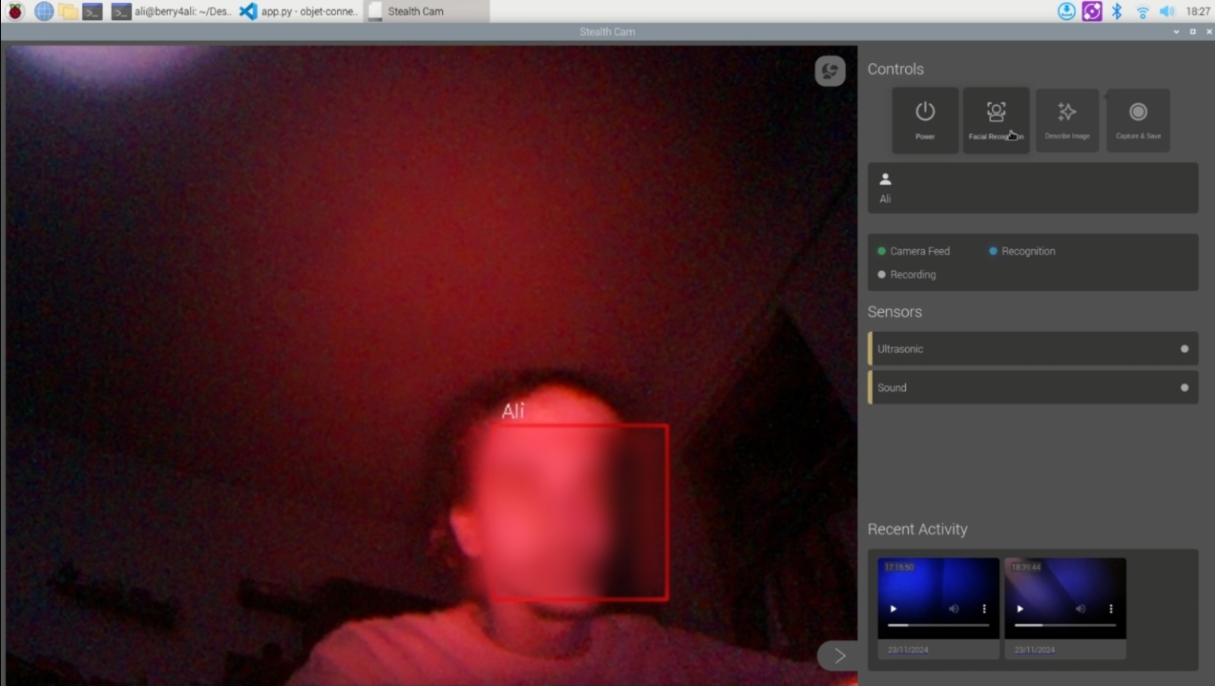Image resolution: width=1215 pixels, height=686 pixels.
Task: Open the 17:15:50 recording thumbnail
Action: tap(939, 598)
